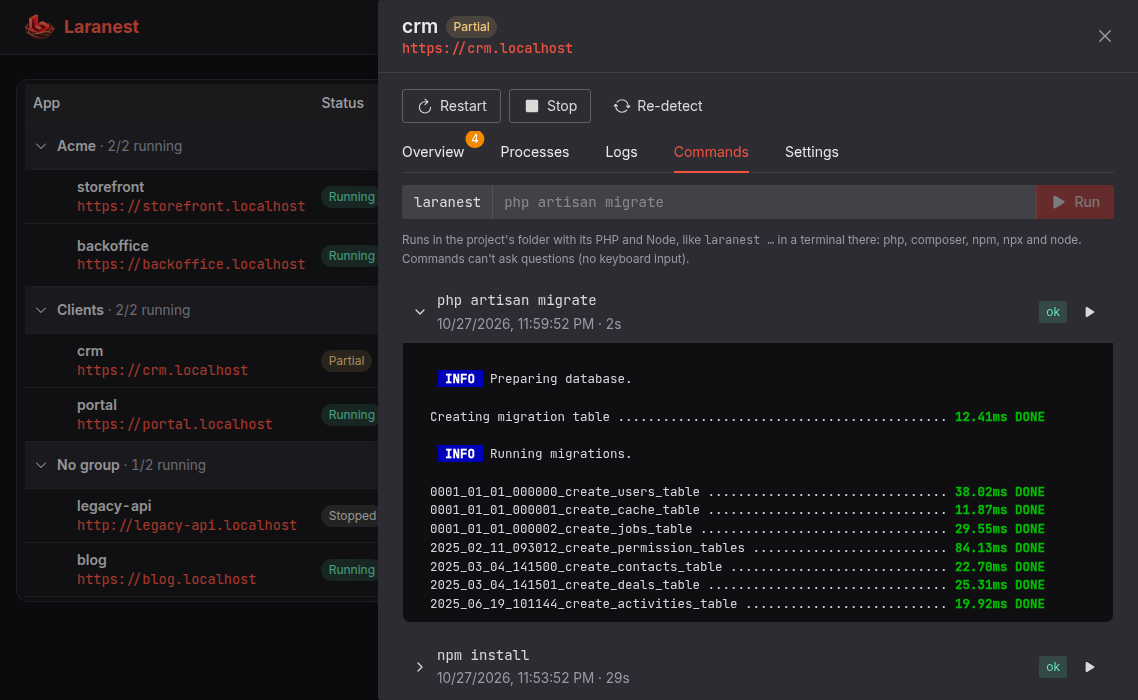Screen dimensions: 1138x700
Task: Focus the php artisan migrate command input
Action: click(x=764, y=202)
